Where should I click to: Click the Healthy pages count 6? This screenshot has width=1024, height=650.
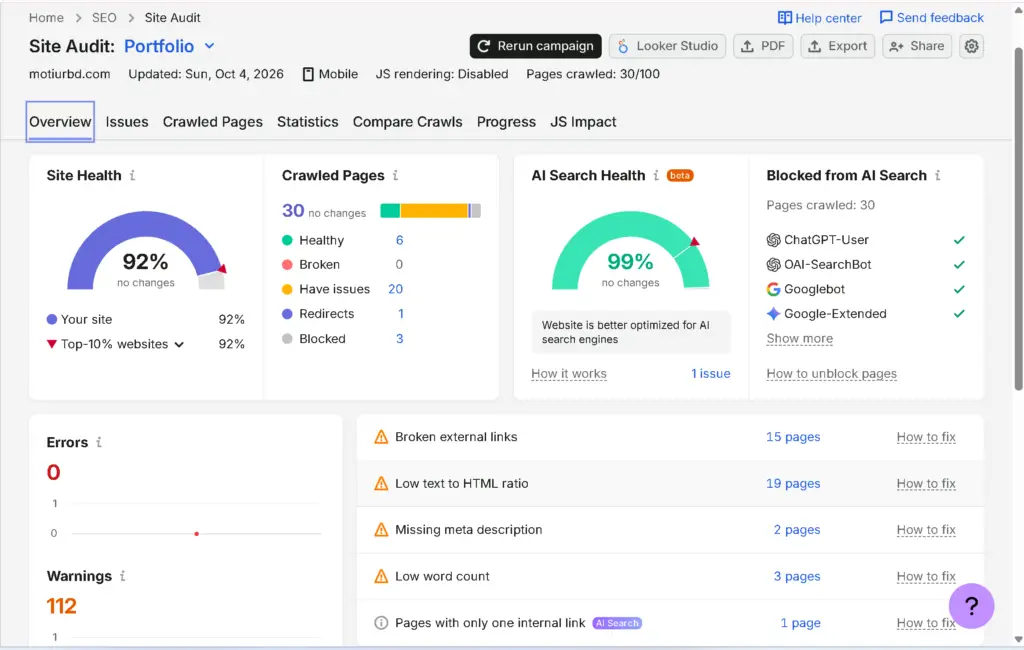click(x=399, y=240)
